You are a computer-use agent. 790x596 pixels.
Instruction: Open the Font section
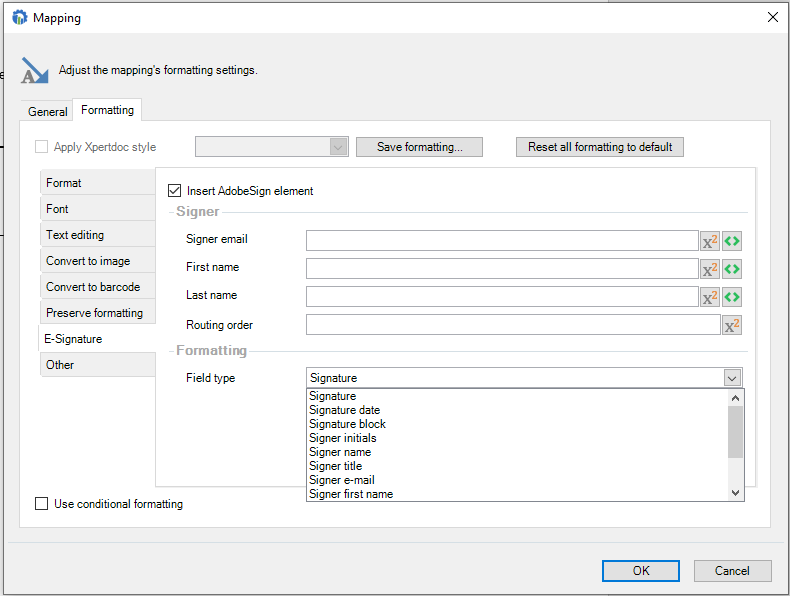98,209
